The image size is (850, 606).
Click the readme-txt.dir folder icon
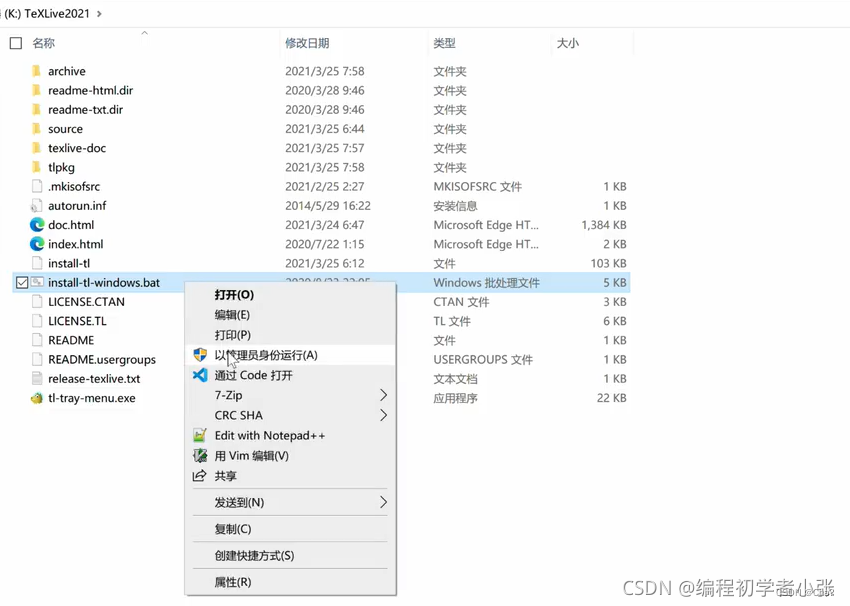click(36, 109)
